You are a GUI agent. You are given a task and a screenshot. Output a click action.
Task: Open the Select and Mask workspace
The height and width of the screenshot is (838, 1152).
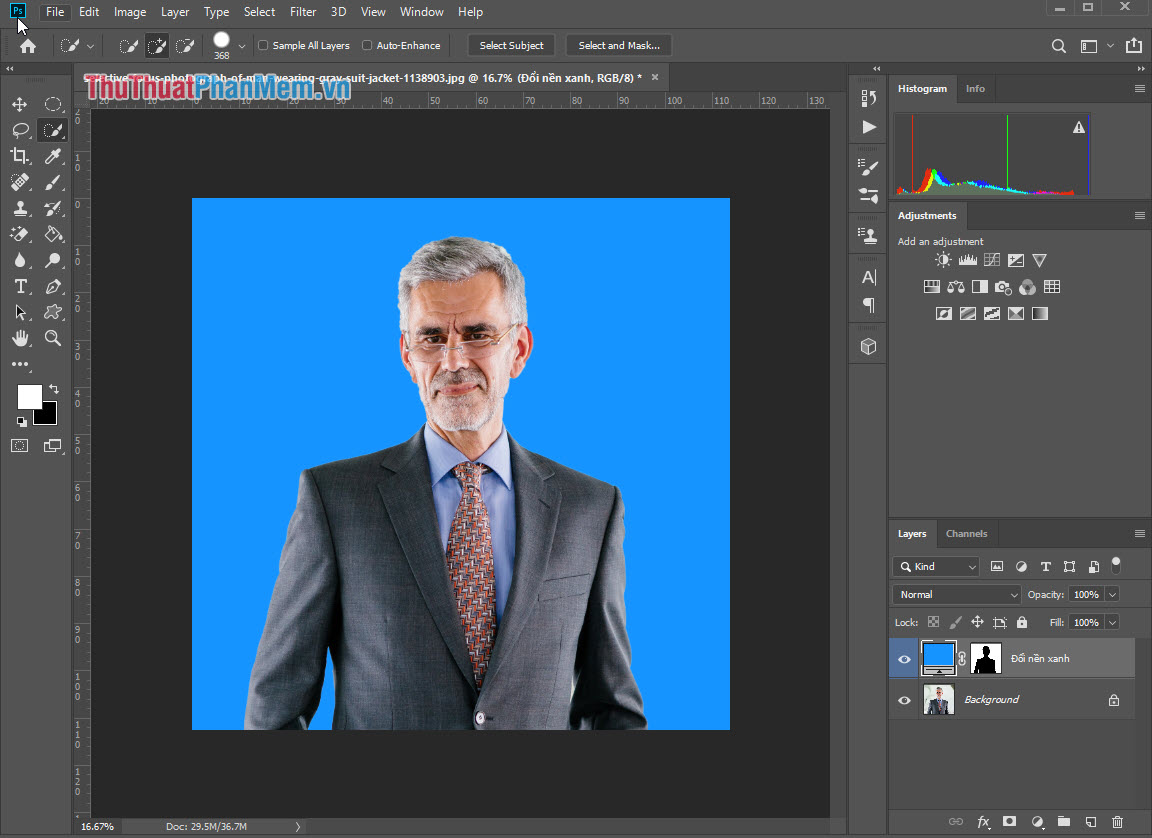(618, 45)
